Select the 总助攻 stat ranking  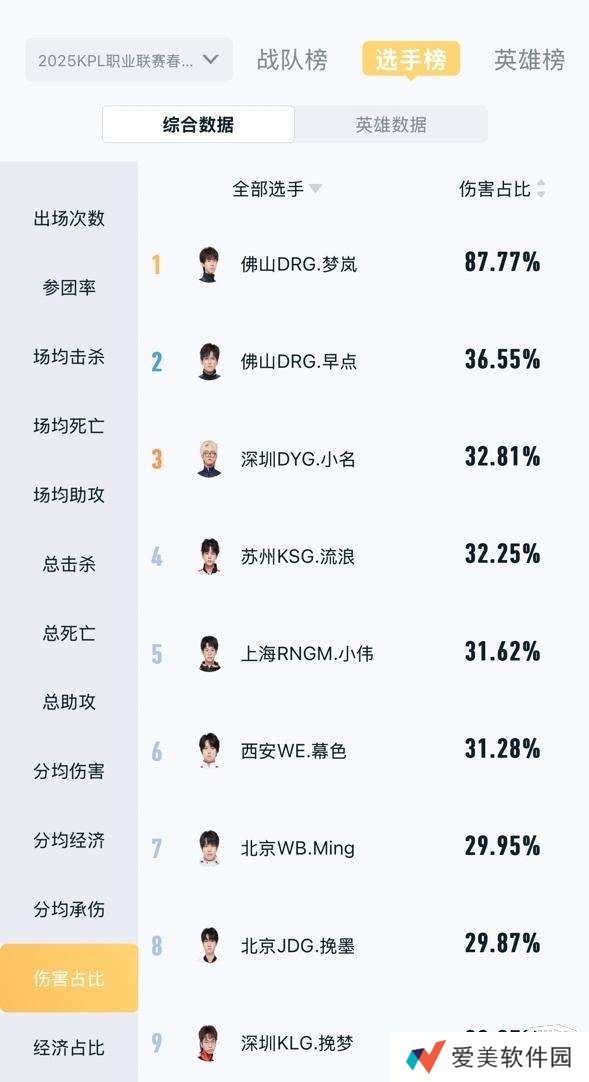[64, 702]
